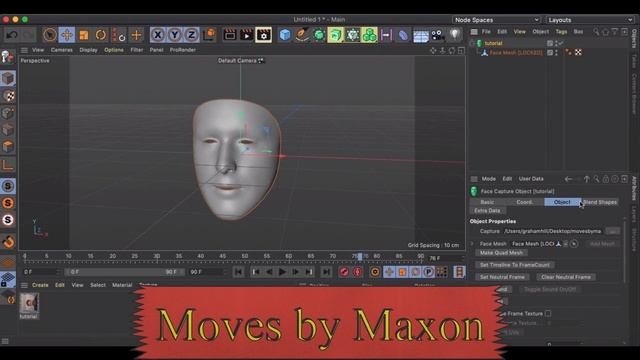Open the viewport Cameras menu

point(62,50)
